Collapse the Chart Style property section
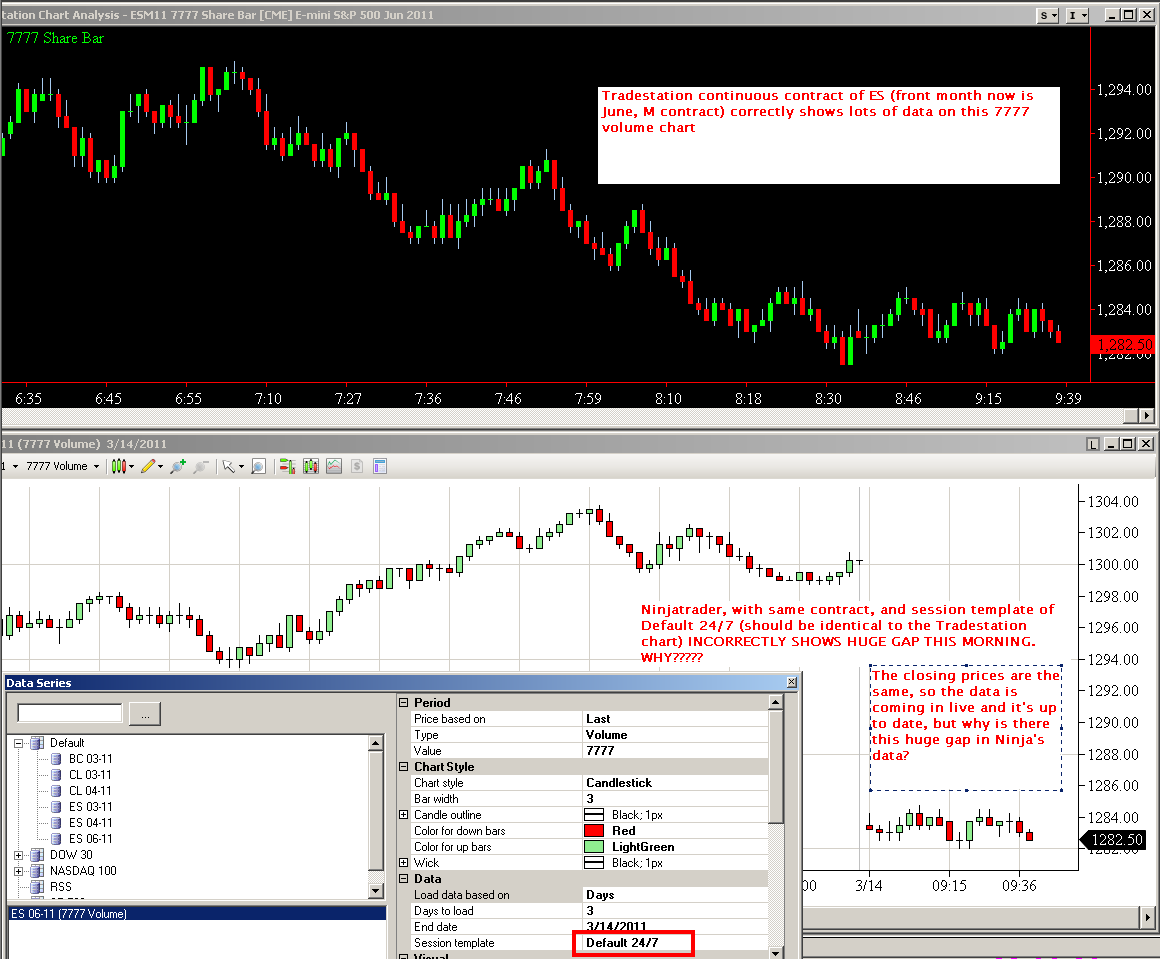This screenshot has height=959, width=1160. 404,767
